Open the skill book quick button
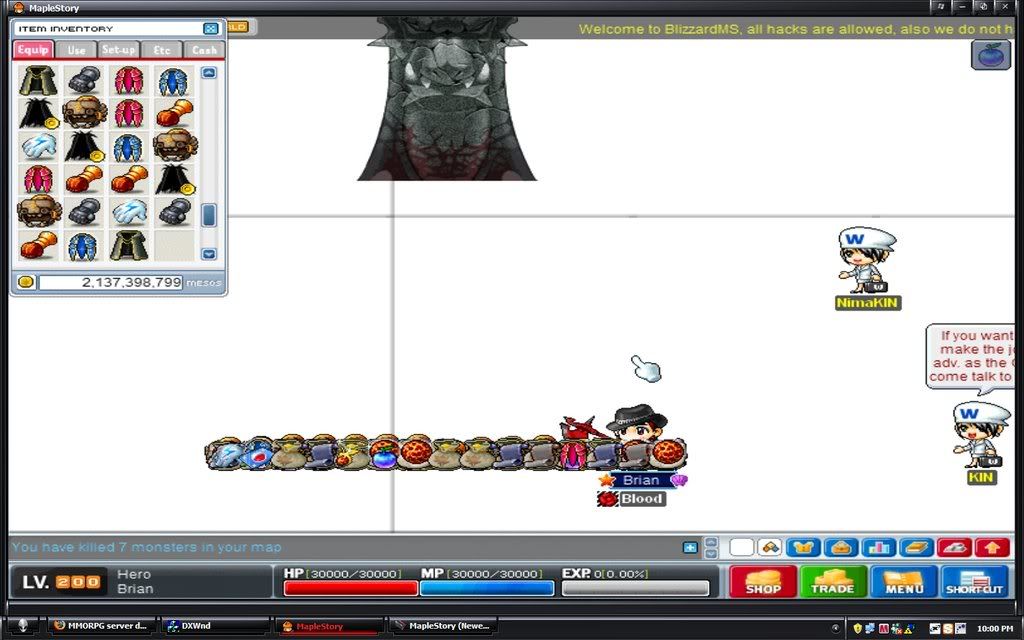1024x640 pixels. (x=917, y=547)
